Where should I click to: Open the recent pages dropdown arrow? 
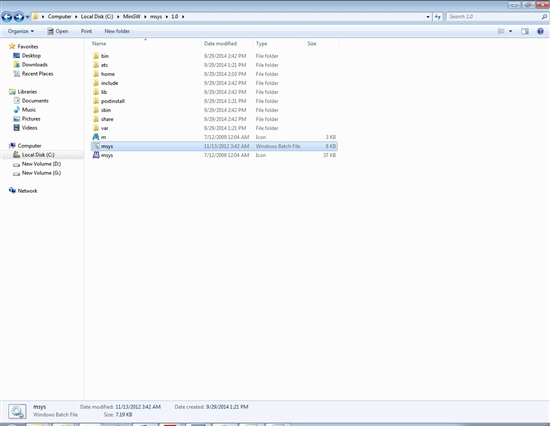click(27, 17)
